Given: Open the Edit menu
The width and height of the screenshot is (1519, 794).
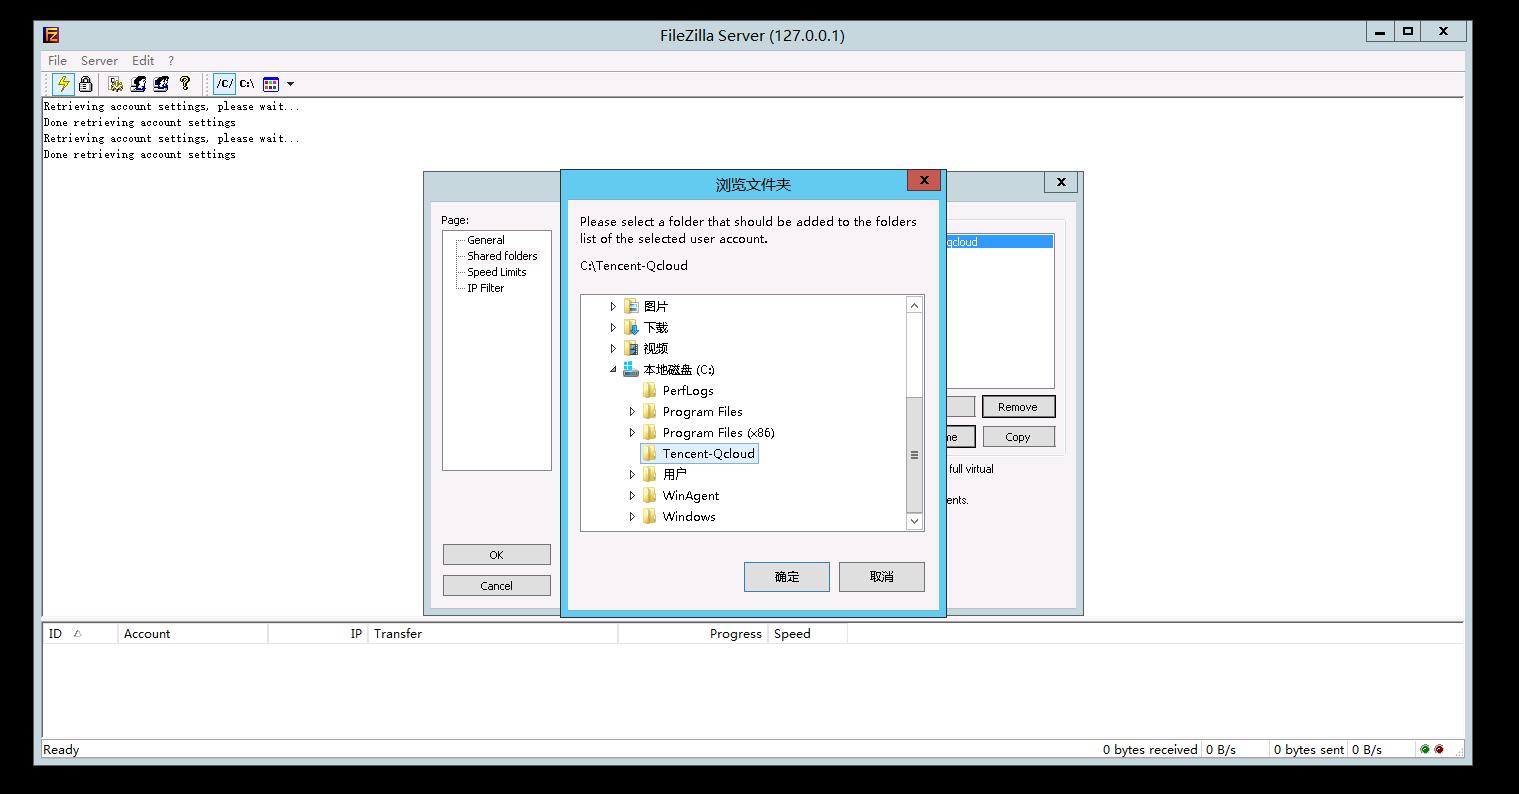Looking at the screenshot, I should 143,61.
